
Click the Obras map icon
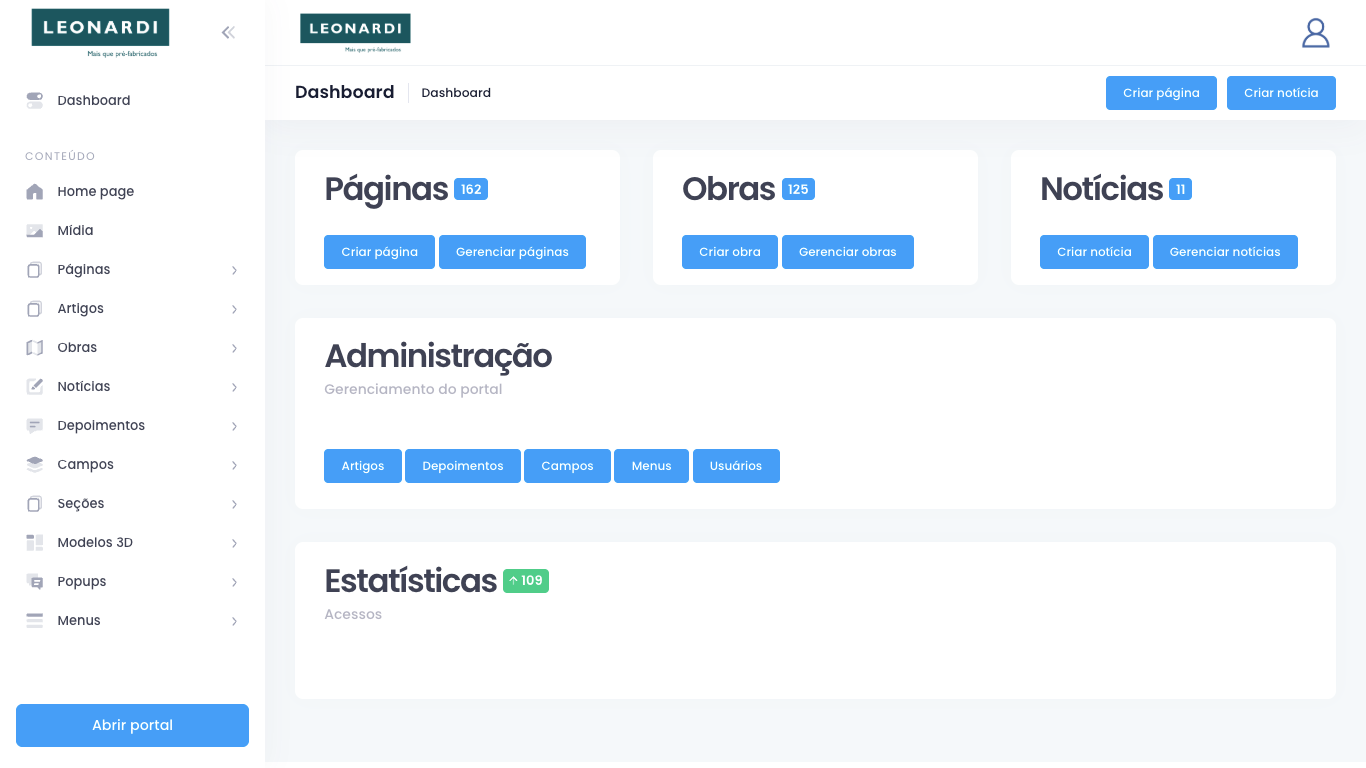point(35,347)
